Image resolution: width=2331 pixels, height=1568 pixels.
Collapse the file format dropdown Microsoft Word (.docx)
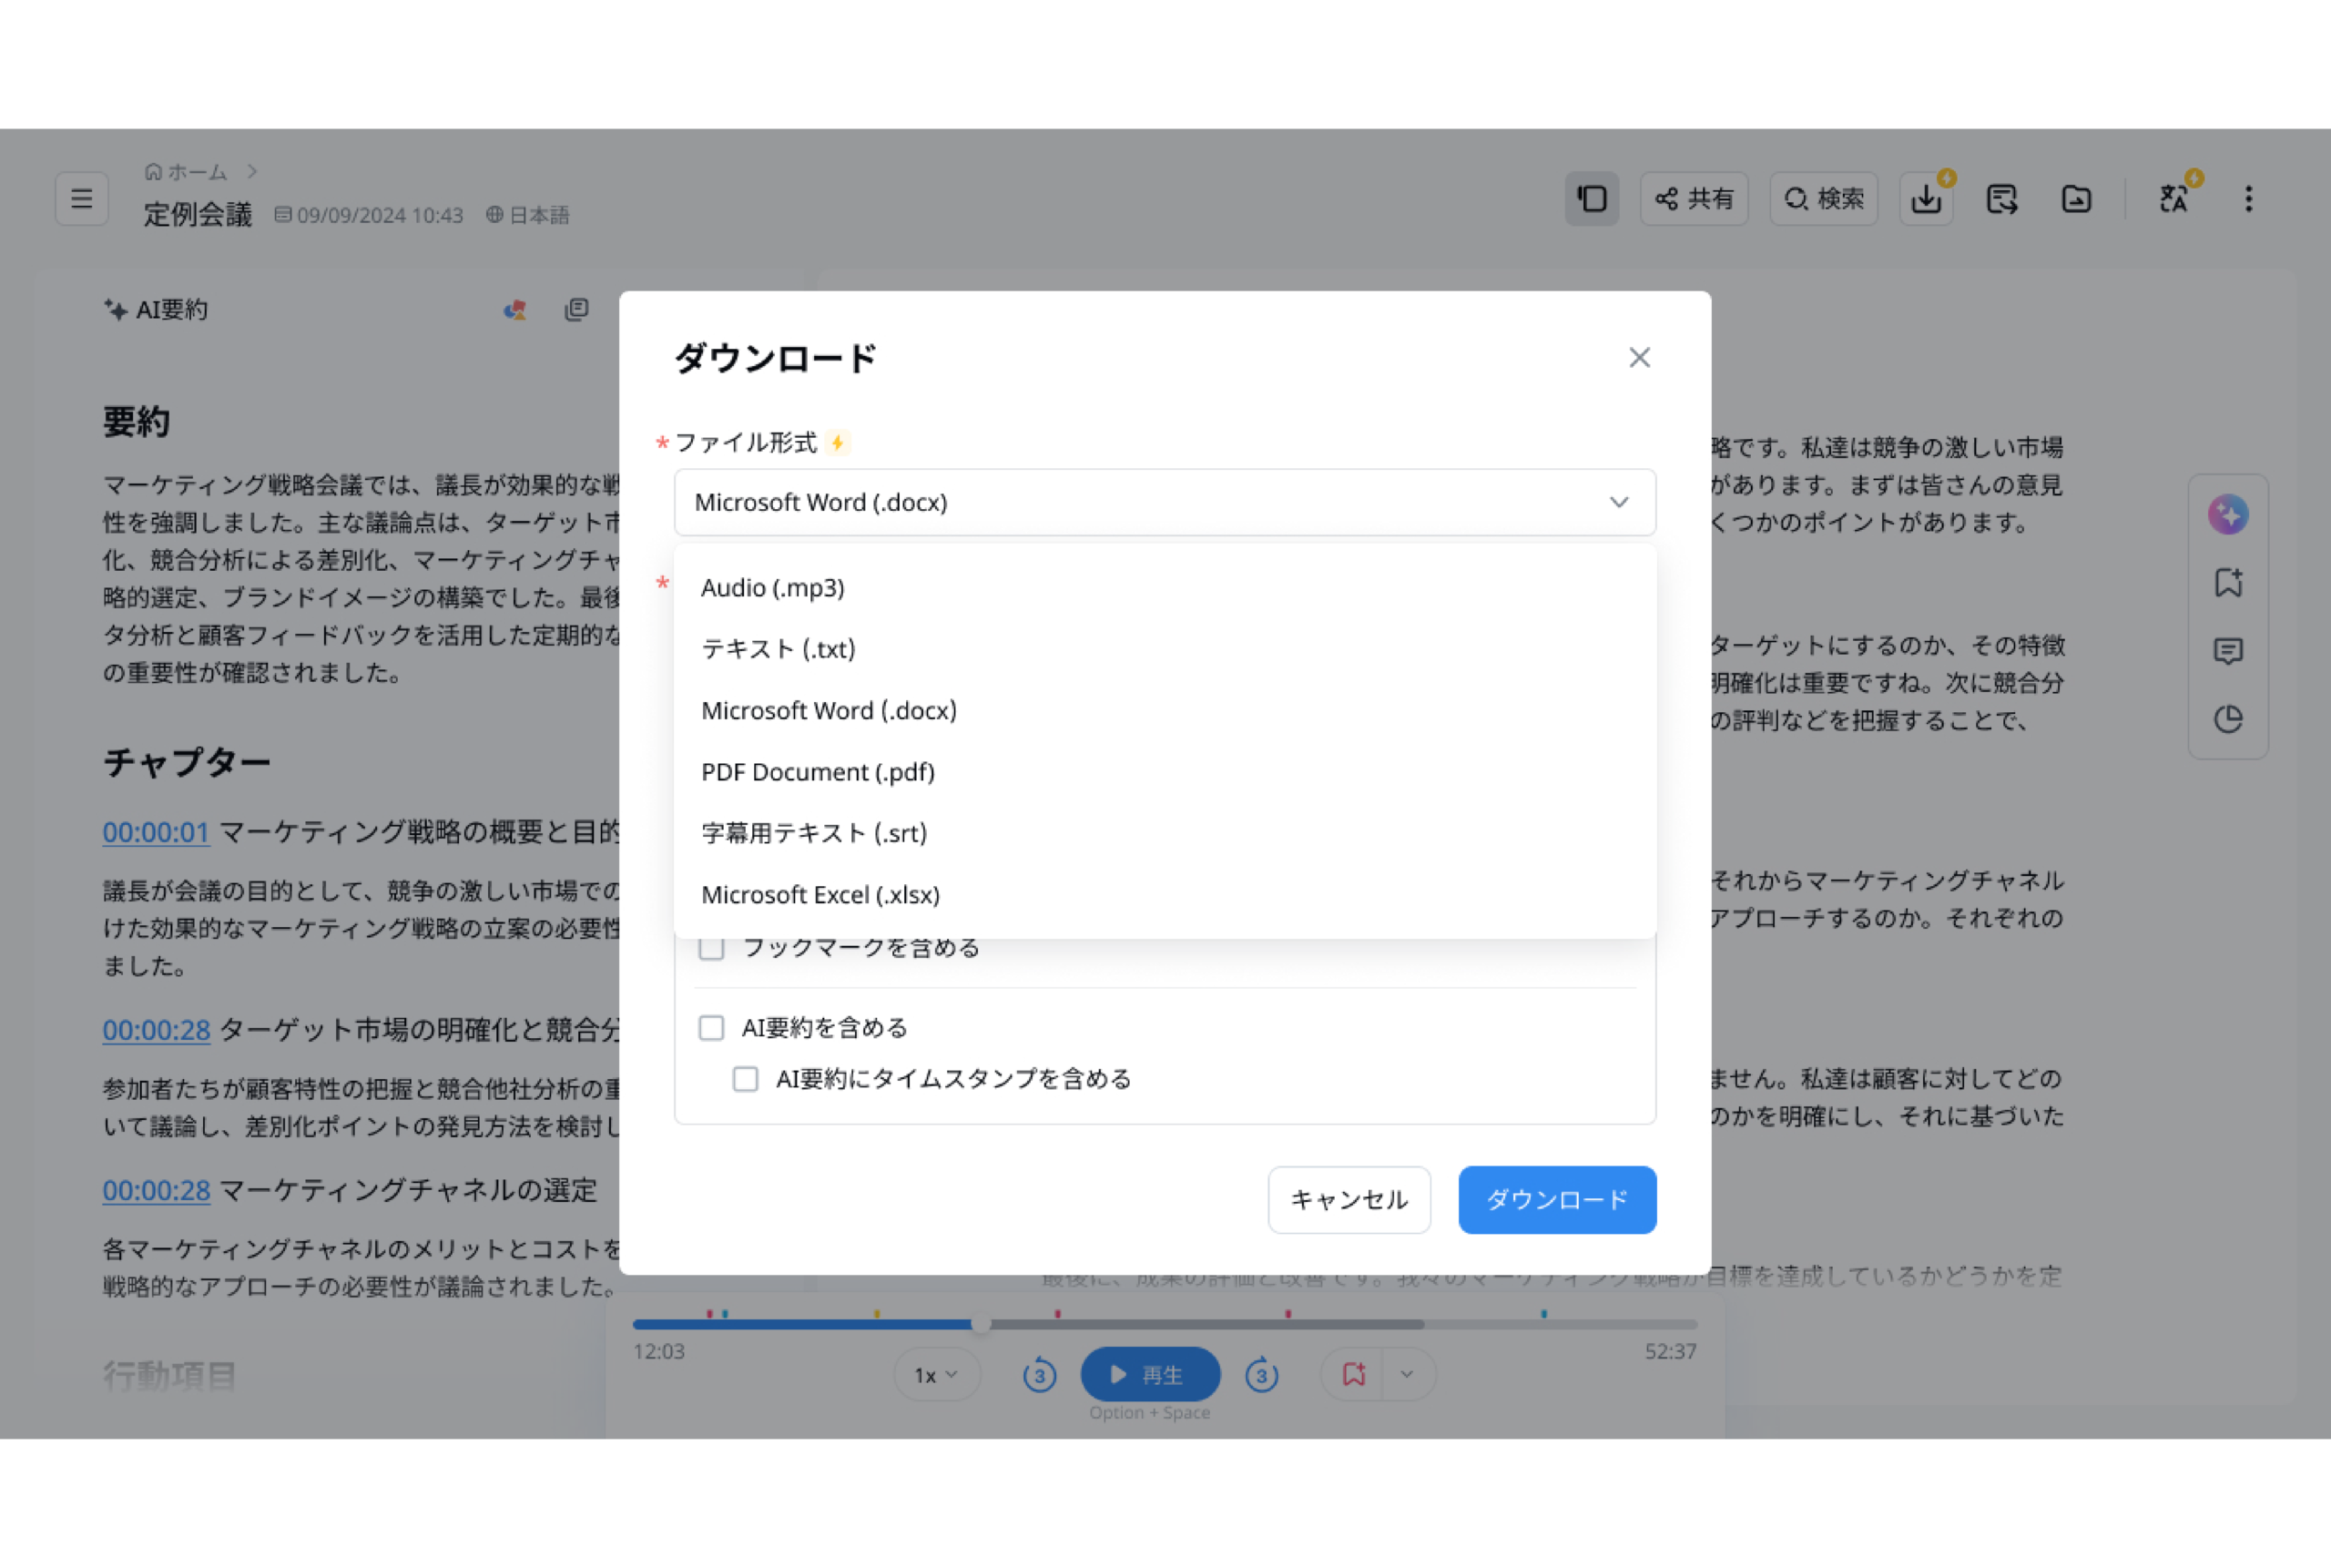click(x=1165, y=502)
